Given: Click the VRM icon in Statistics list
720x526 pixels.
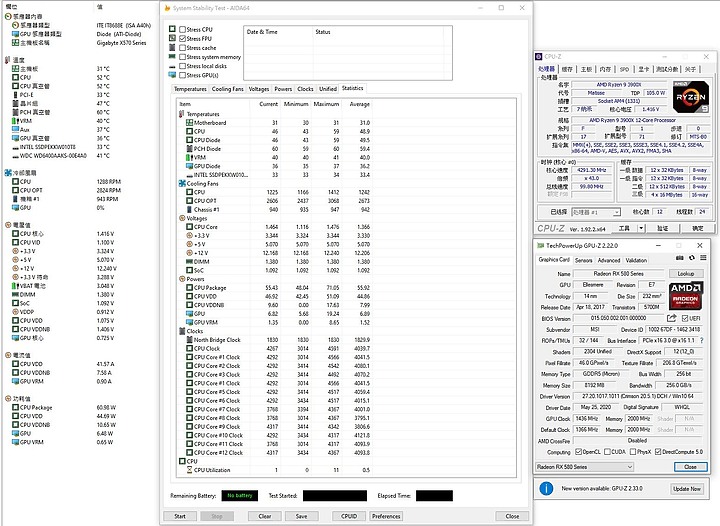Looking at the screenshot, I should click(189, 157).
